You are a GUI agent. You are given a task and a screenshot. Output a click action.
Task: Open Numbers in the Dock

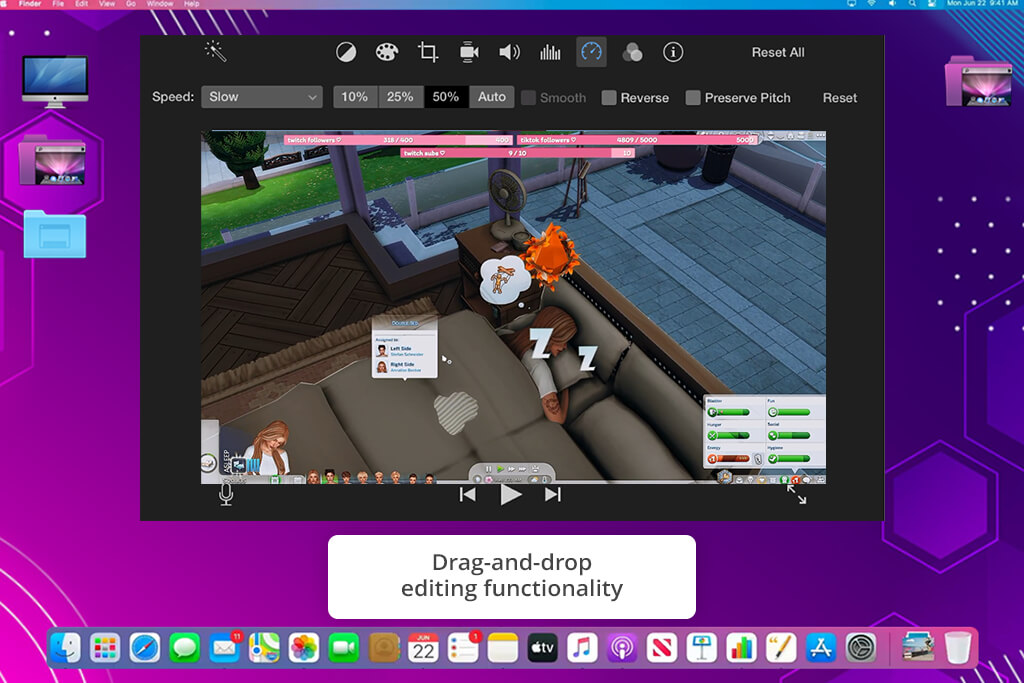tap(741, 648)
